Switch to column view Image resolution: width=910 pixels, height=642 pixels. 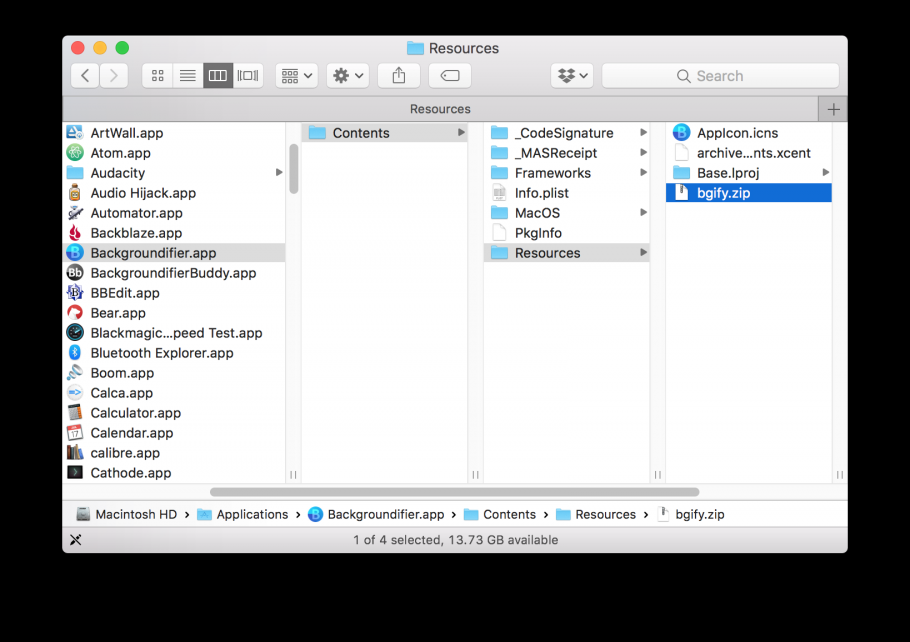(218, 75)
